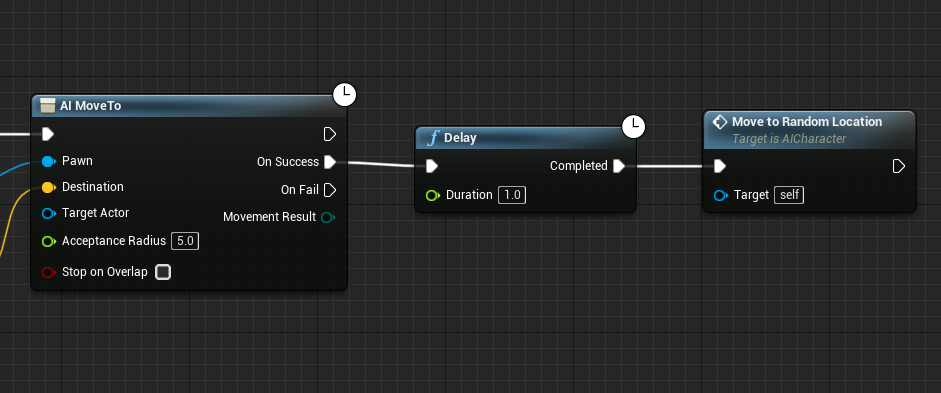Viewport: 941px width, 393px height.
Task: Click the Delay Duration green pin
Action: [x=433, y=195]
